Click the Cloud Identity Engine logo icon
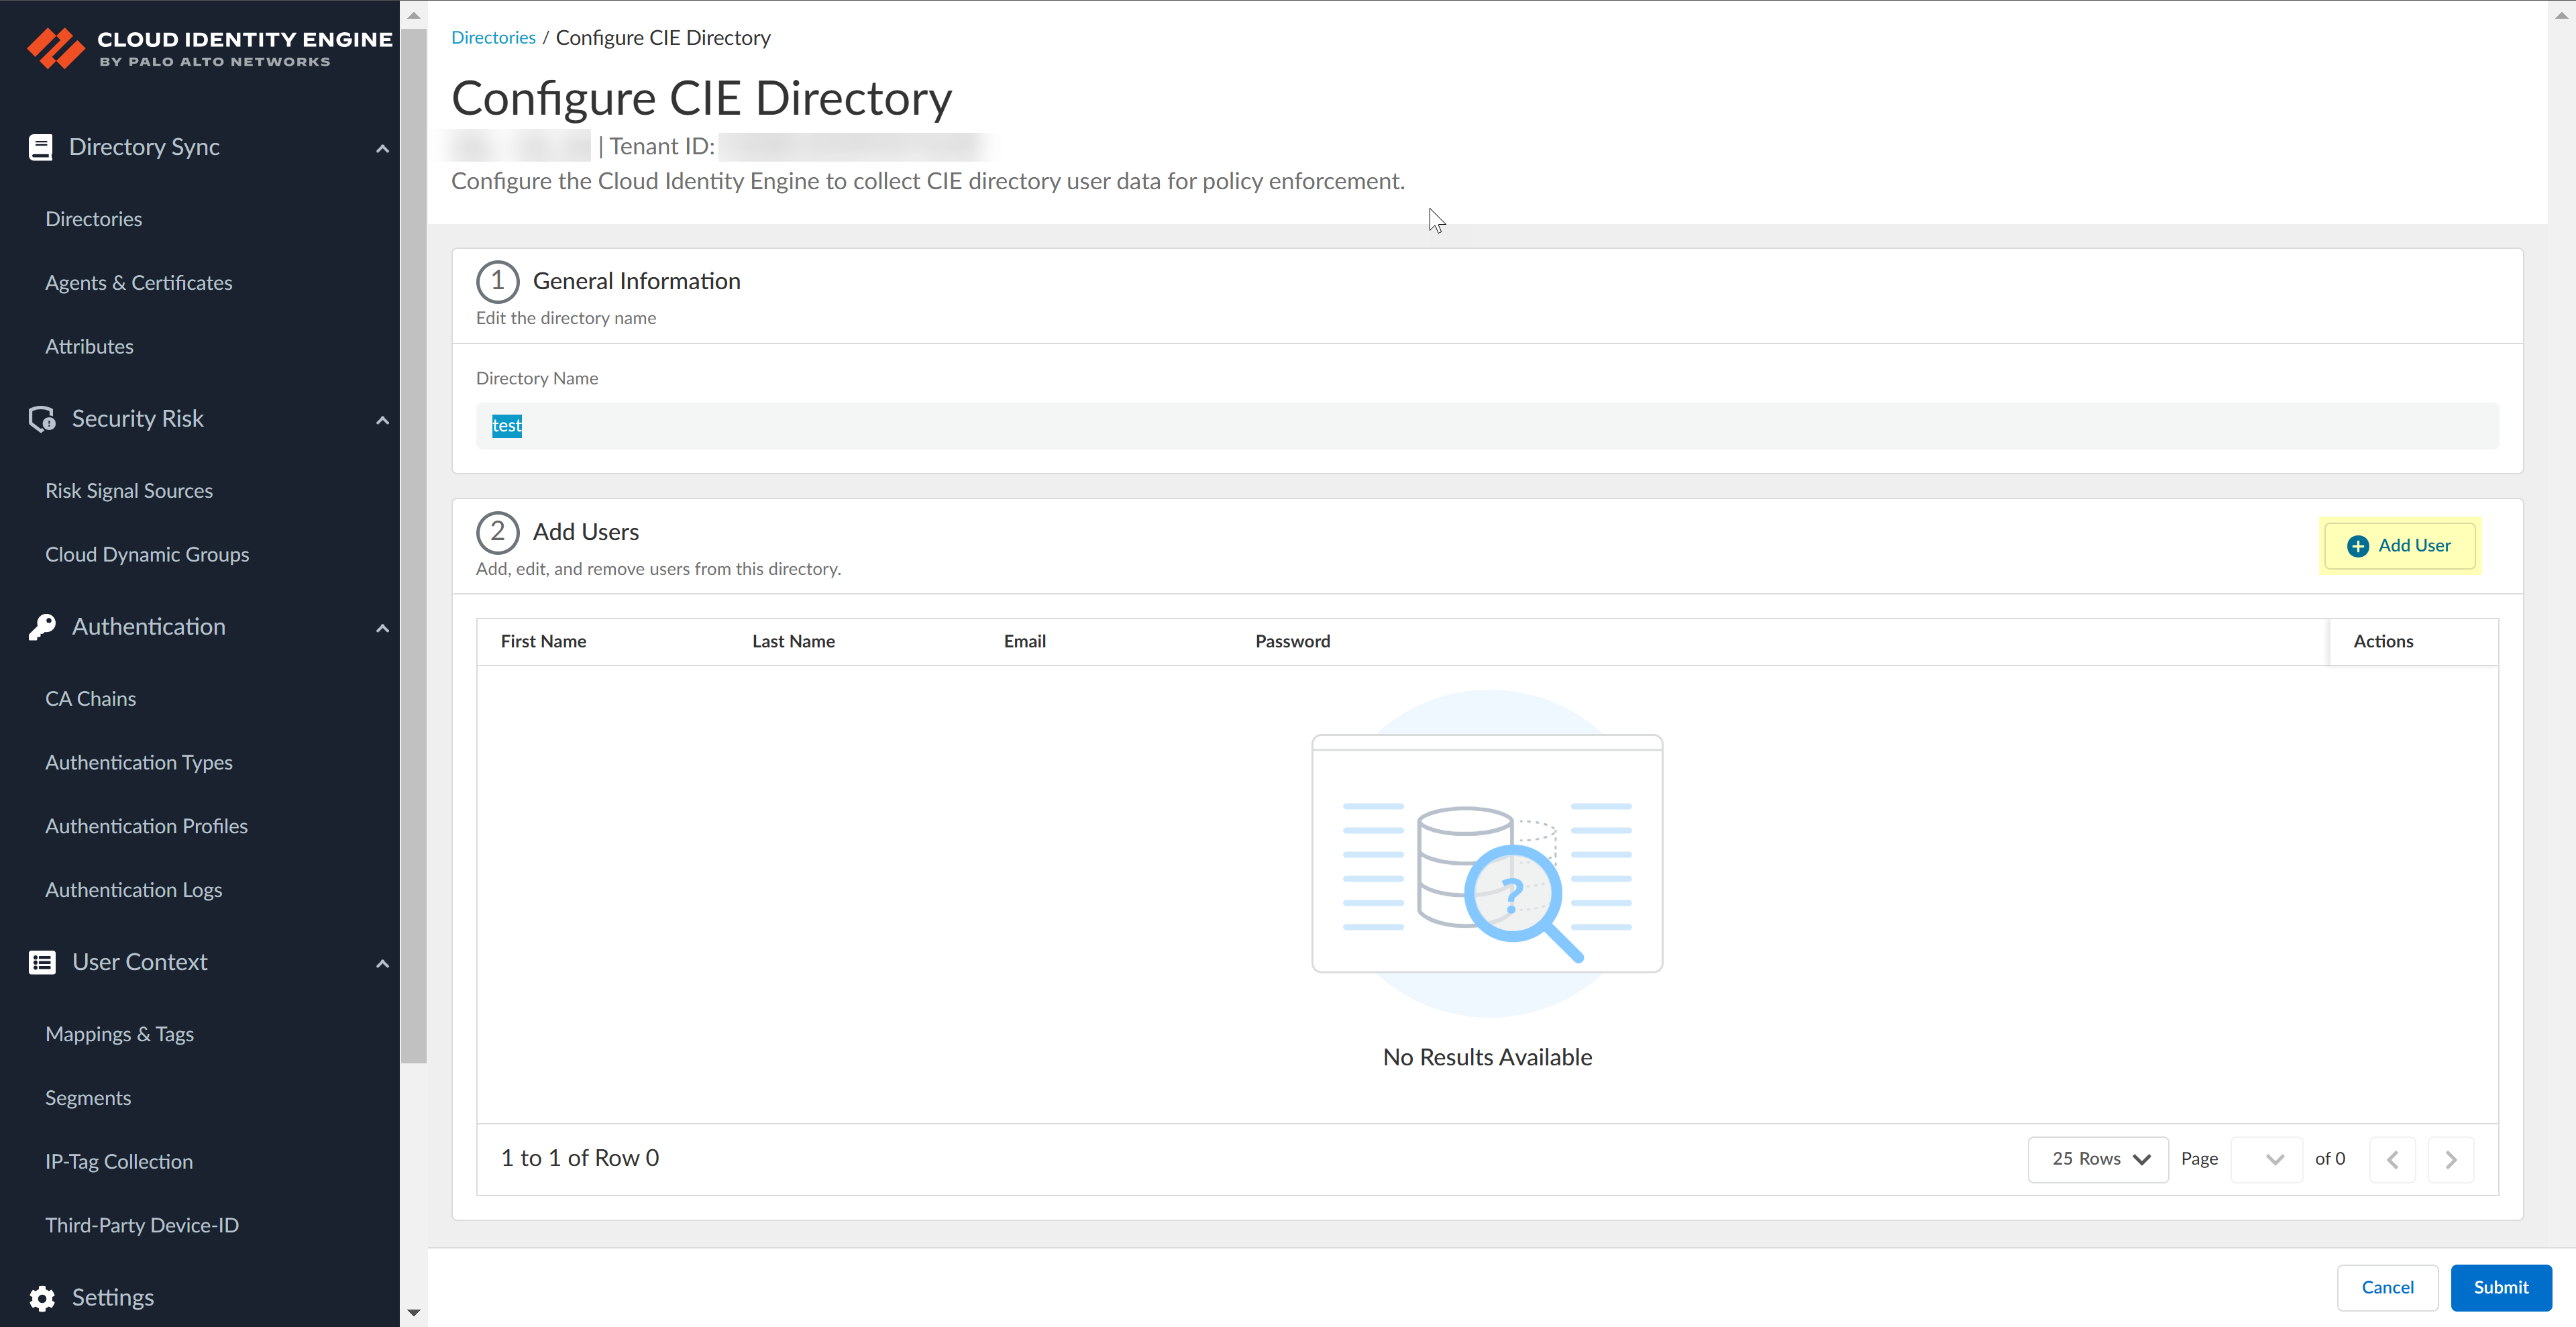 [56, 47]
